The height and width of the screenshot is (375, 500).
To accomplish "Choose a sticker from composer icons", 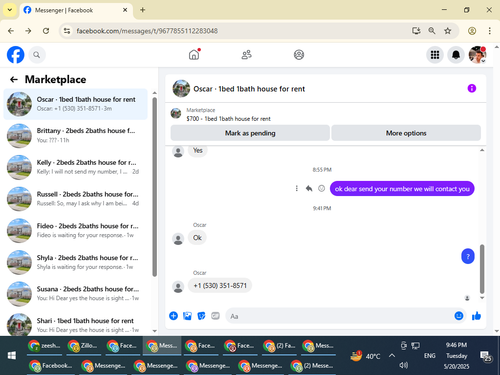I will [x=201, y=316].
